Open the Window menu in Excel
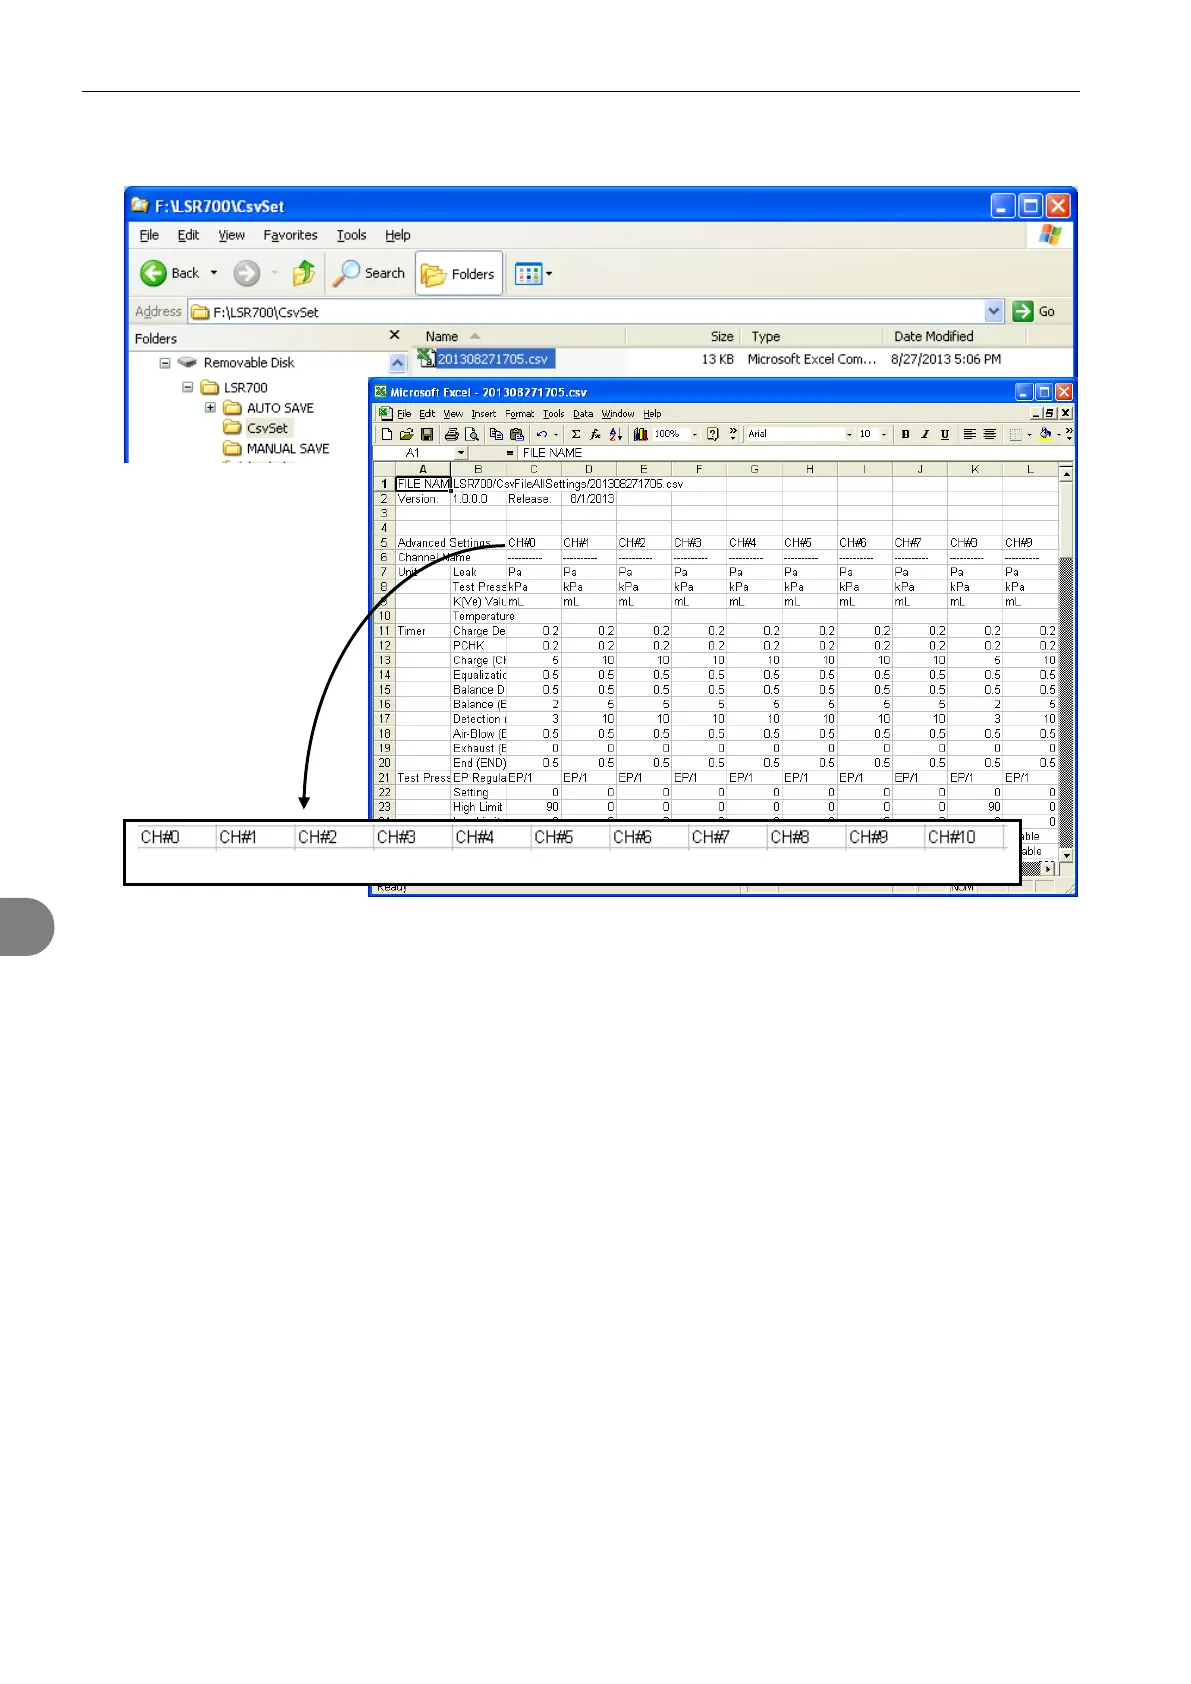The height and width of the screenshot is (1684, 1191). (618, 414)
